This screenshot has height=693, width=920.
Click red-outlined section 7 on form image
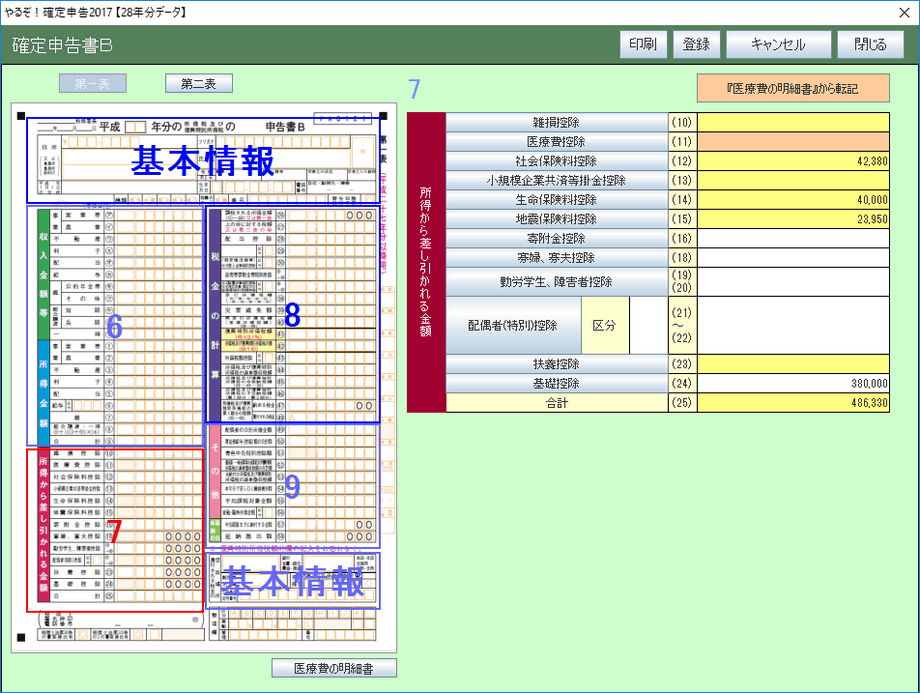pos(115,530)
